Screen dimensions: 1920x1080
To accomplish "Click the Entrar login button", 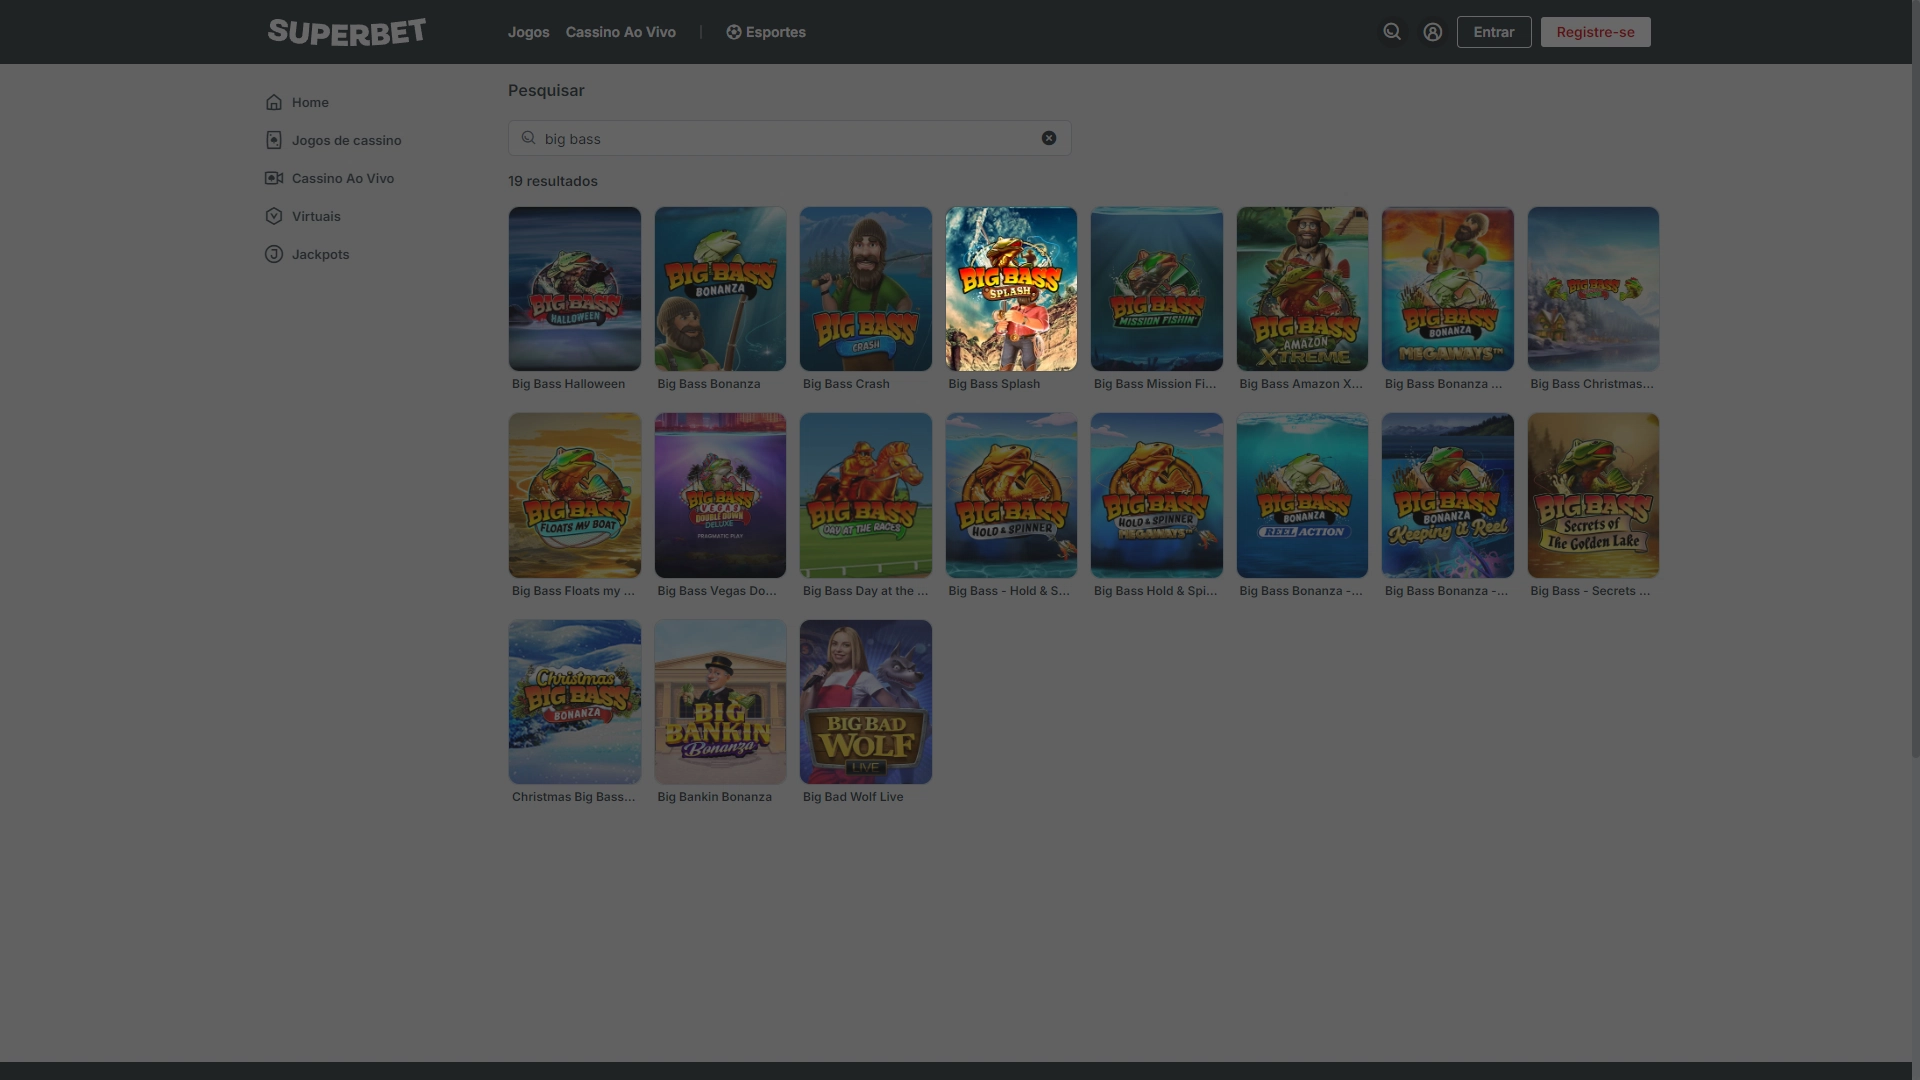I will pyautogui.click(x=1493, y=32).
